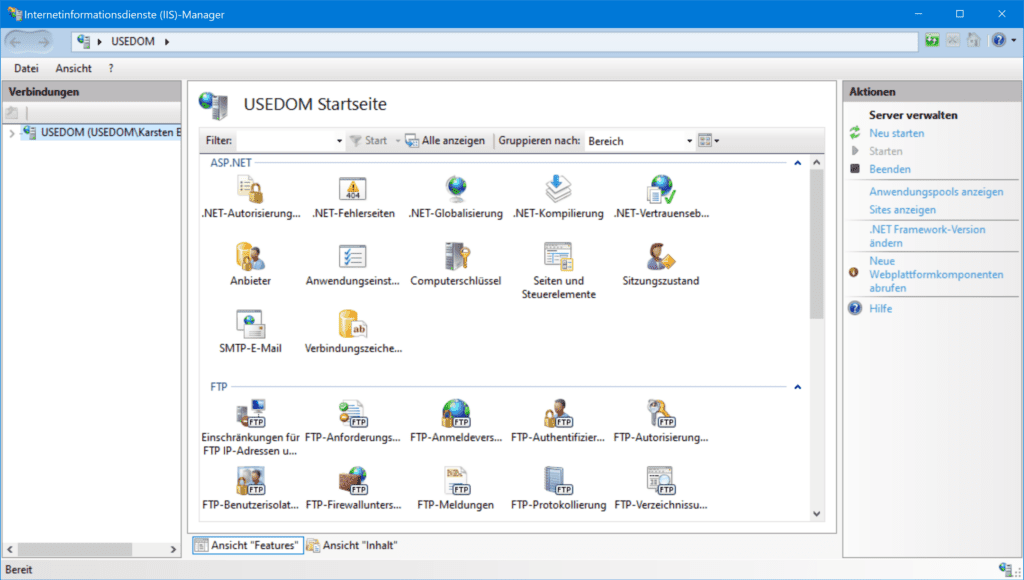The height and width of the screenshot is (580, 1024).
Task: Open the .NET-Globalisierung globe icon
Action: pos(456,189)
